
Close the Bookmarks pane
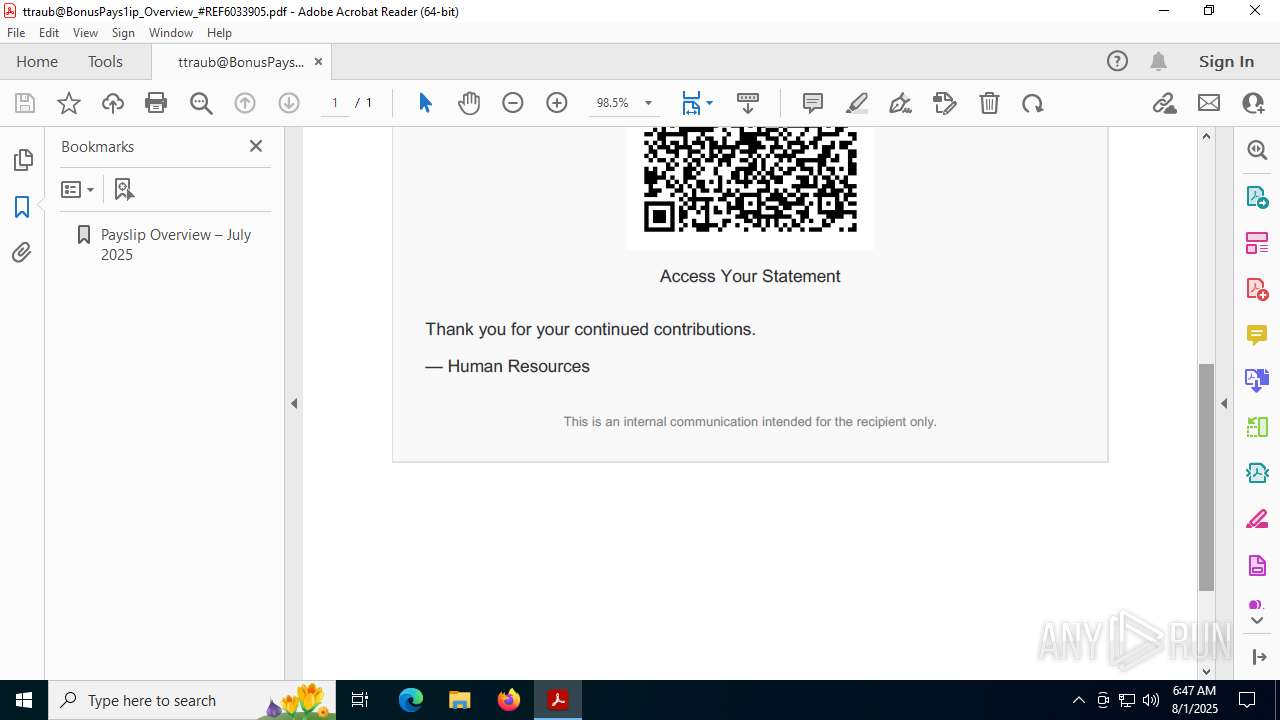256,146
